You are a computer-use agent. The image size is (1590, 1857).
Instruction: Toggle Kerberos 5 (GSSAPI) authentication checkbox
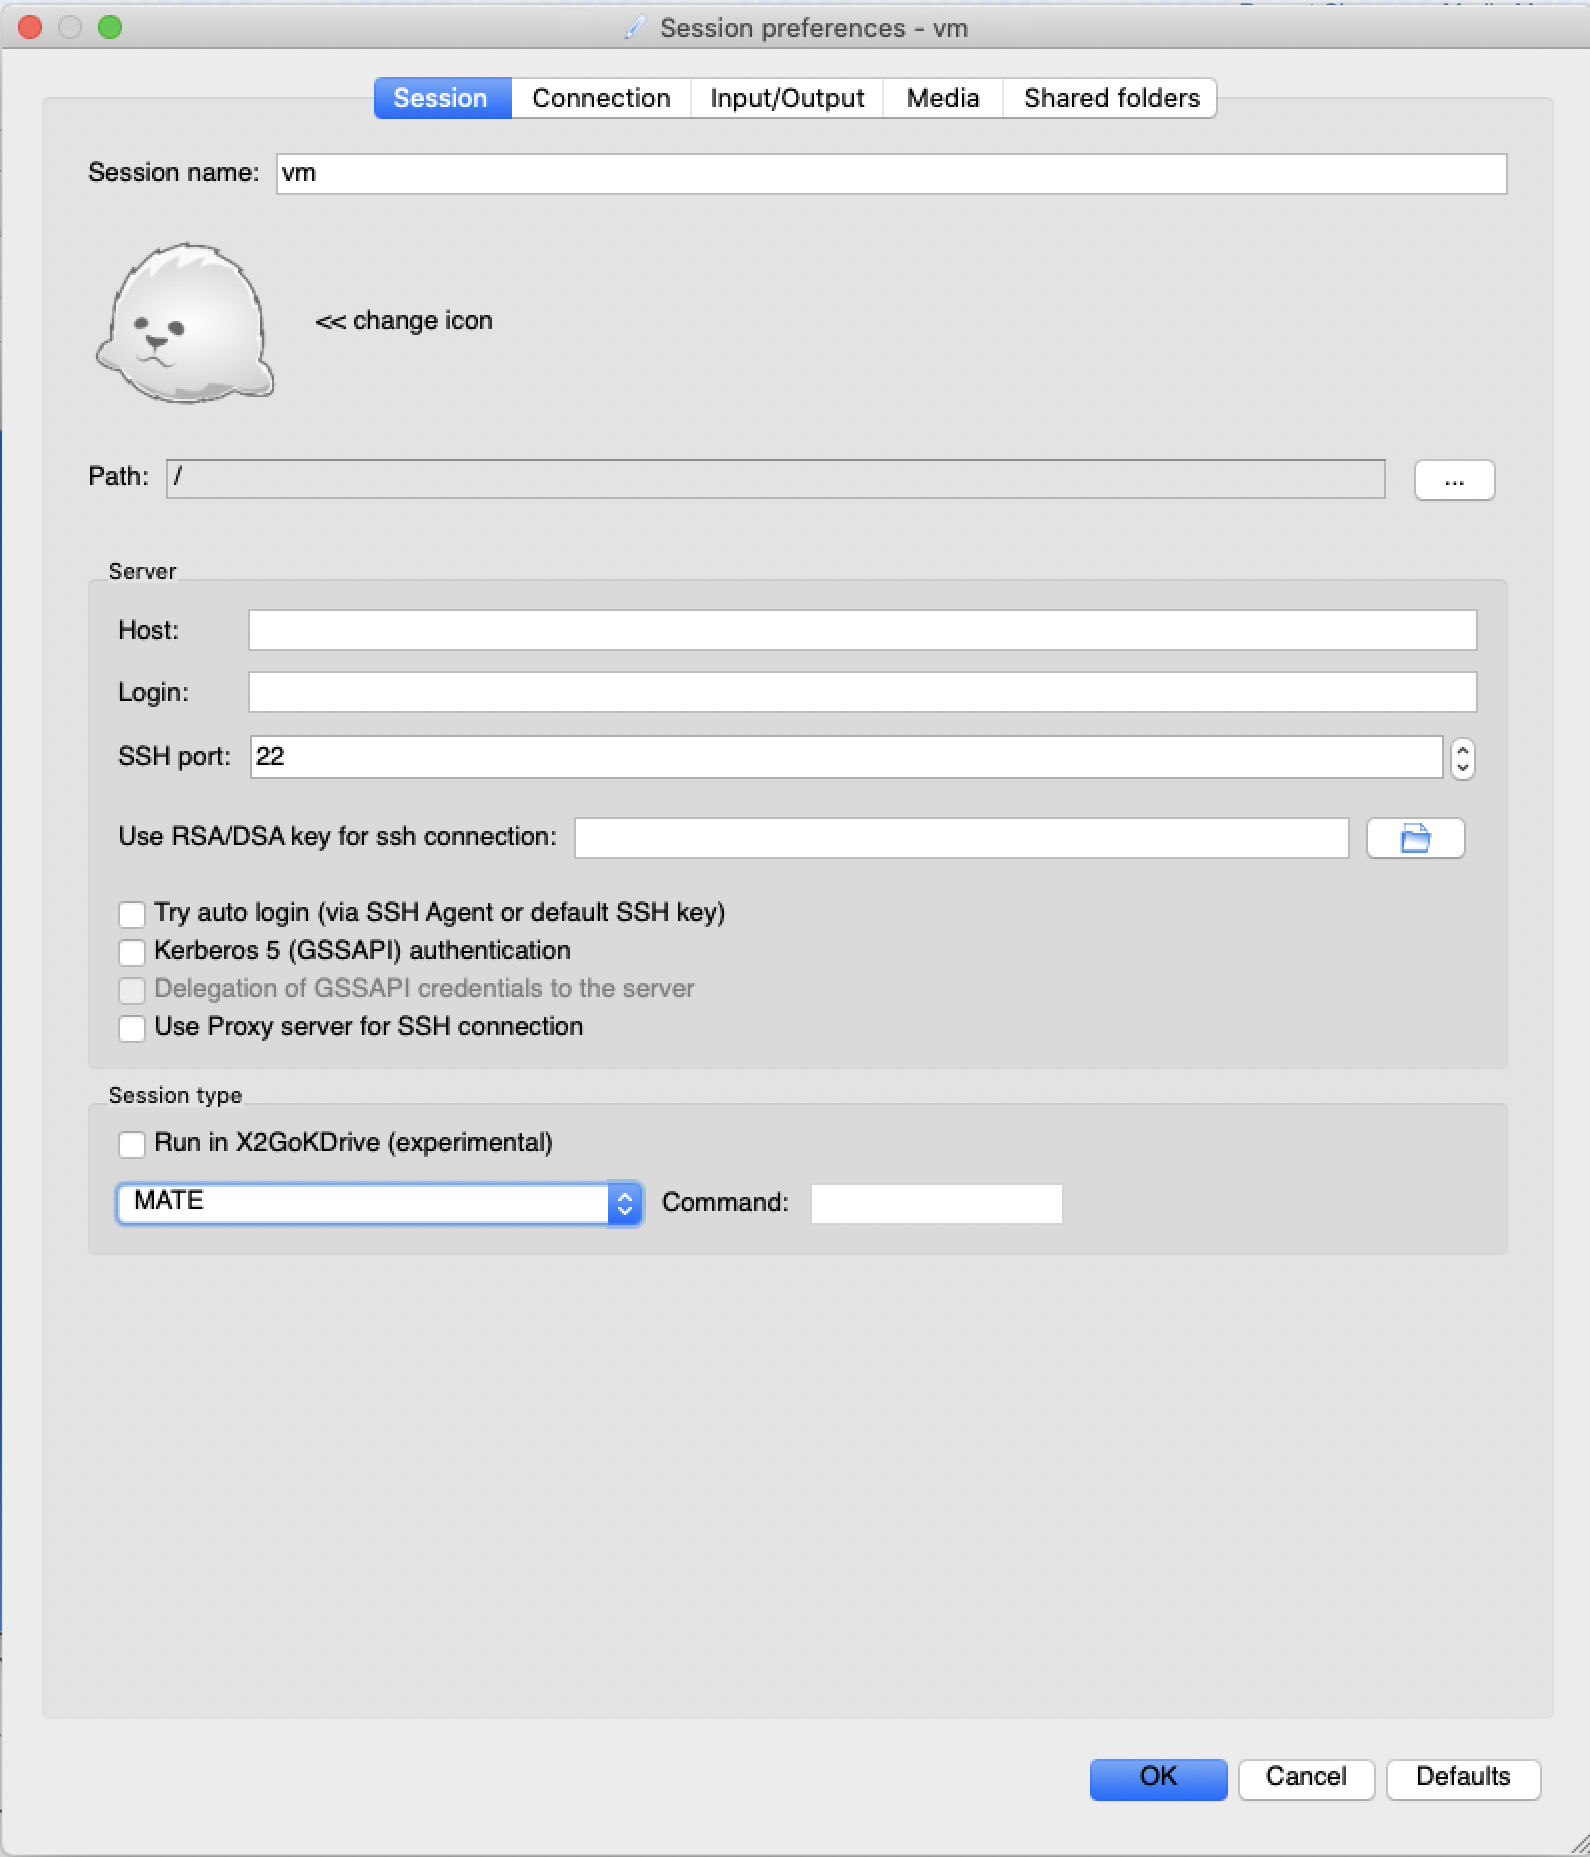[x=132, y=952]
